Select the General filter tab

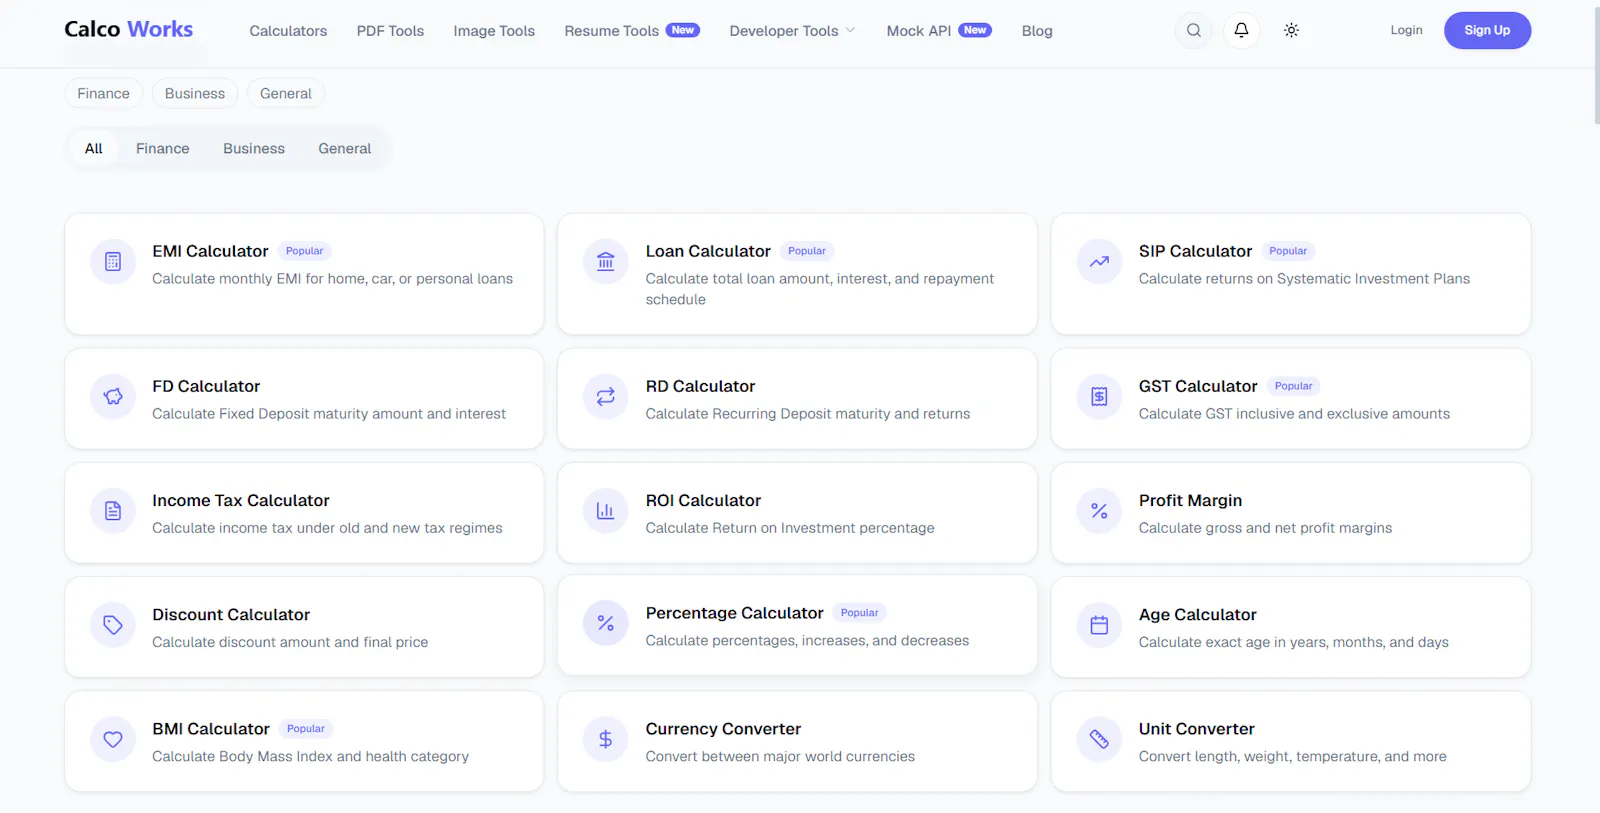pos(345,148)
